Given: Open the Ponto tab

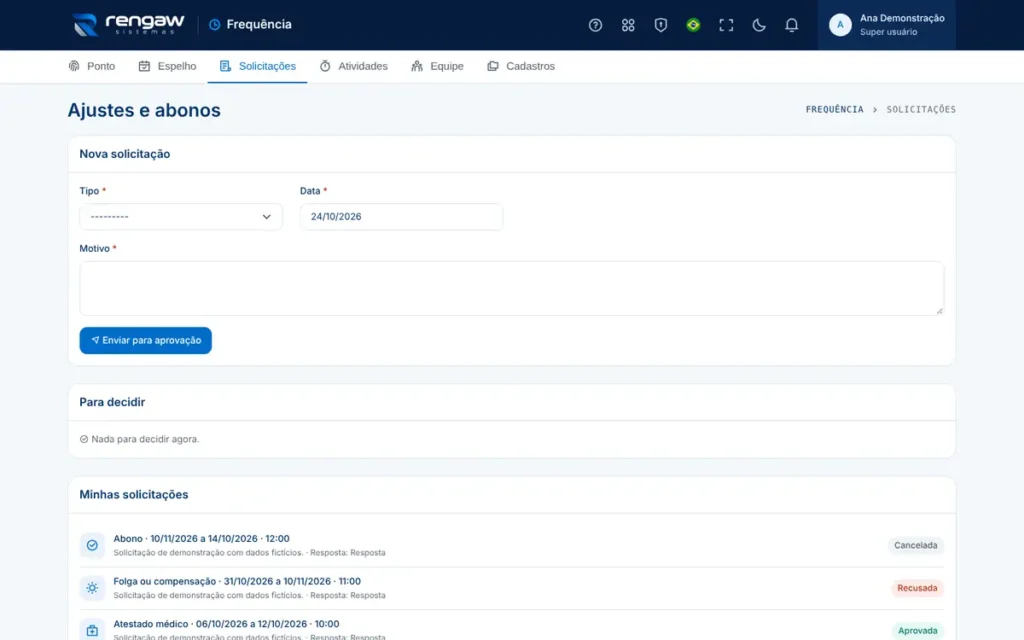Looking at the screenshot, I should pos(92,66).
